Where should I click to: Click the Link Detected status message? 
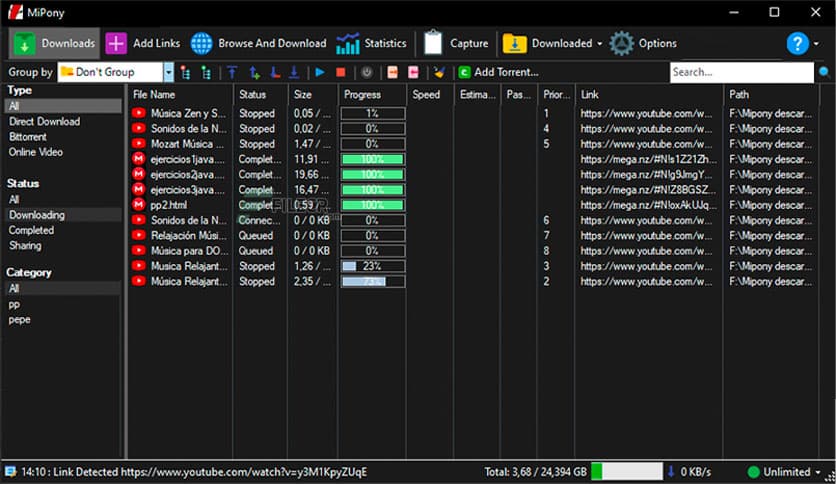(x=194, y=472)
